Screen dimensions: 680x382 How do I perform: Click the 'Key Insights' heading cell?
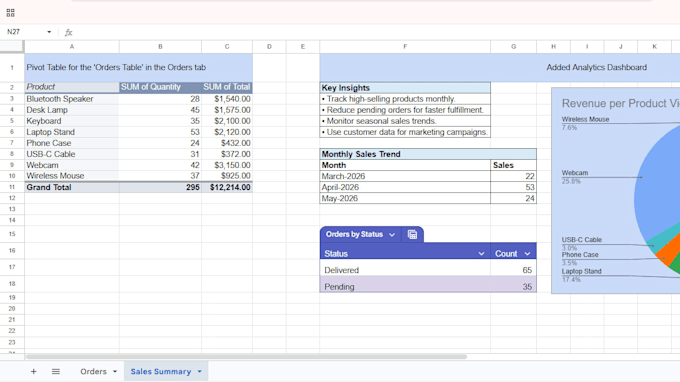click(405, 88)
